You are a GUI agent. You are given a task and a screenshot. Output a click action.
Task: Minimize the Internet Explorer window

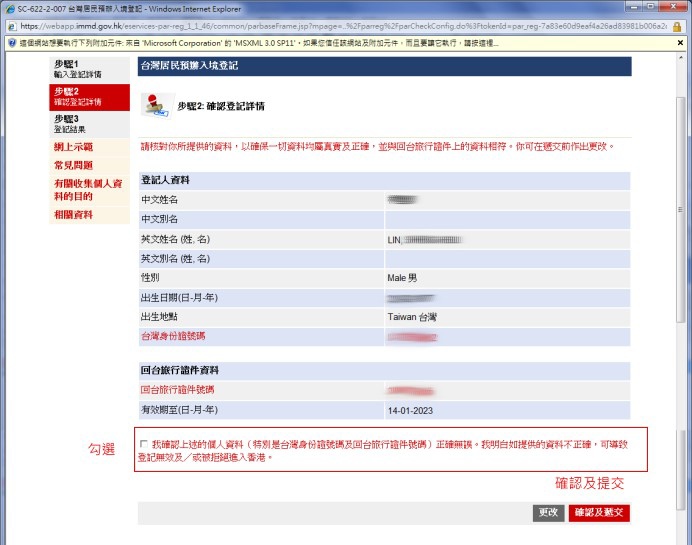tap(634, 7)
